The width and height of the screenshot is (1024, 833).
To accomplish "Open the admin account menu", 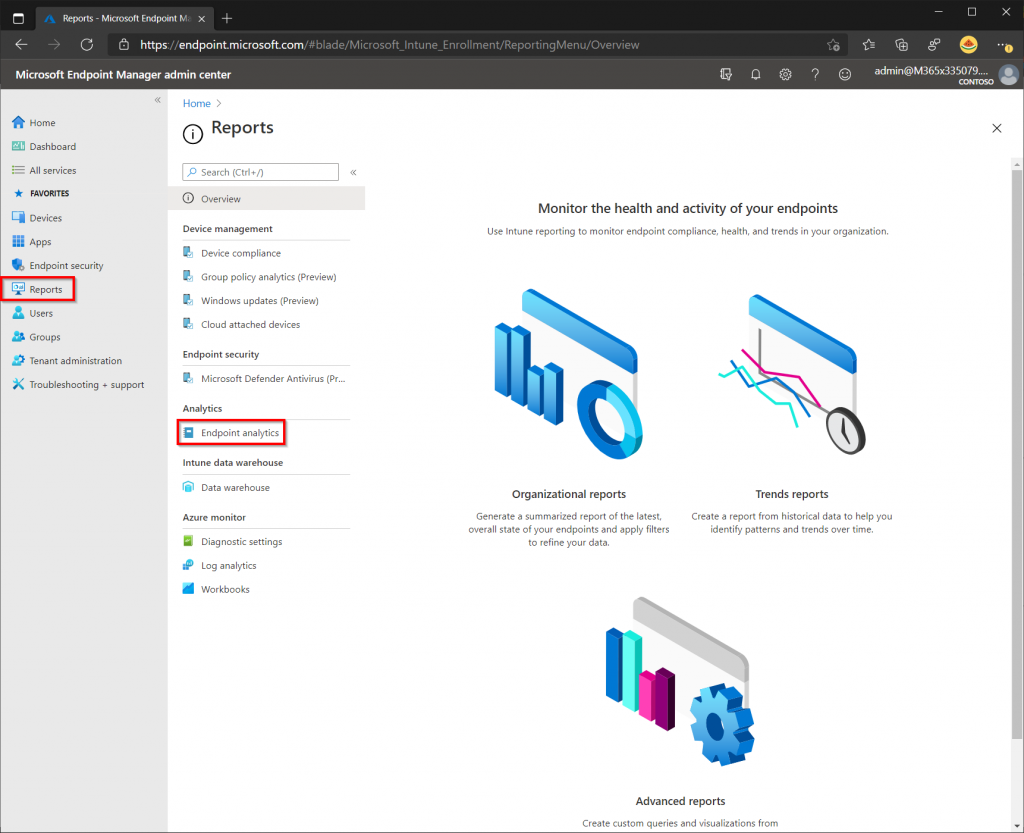I will [945, 74].
